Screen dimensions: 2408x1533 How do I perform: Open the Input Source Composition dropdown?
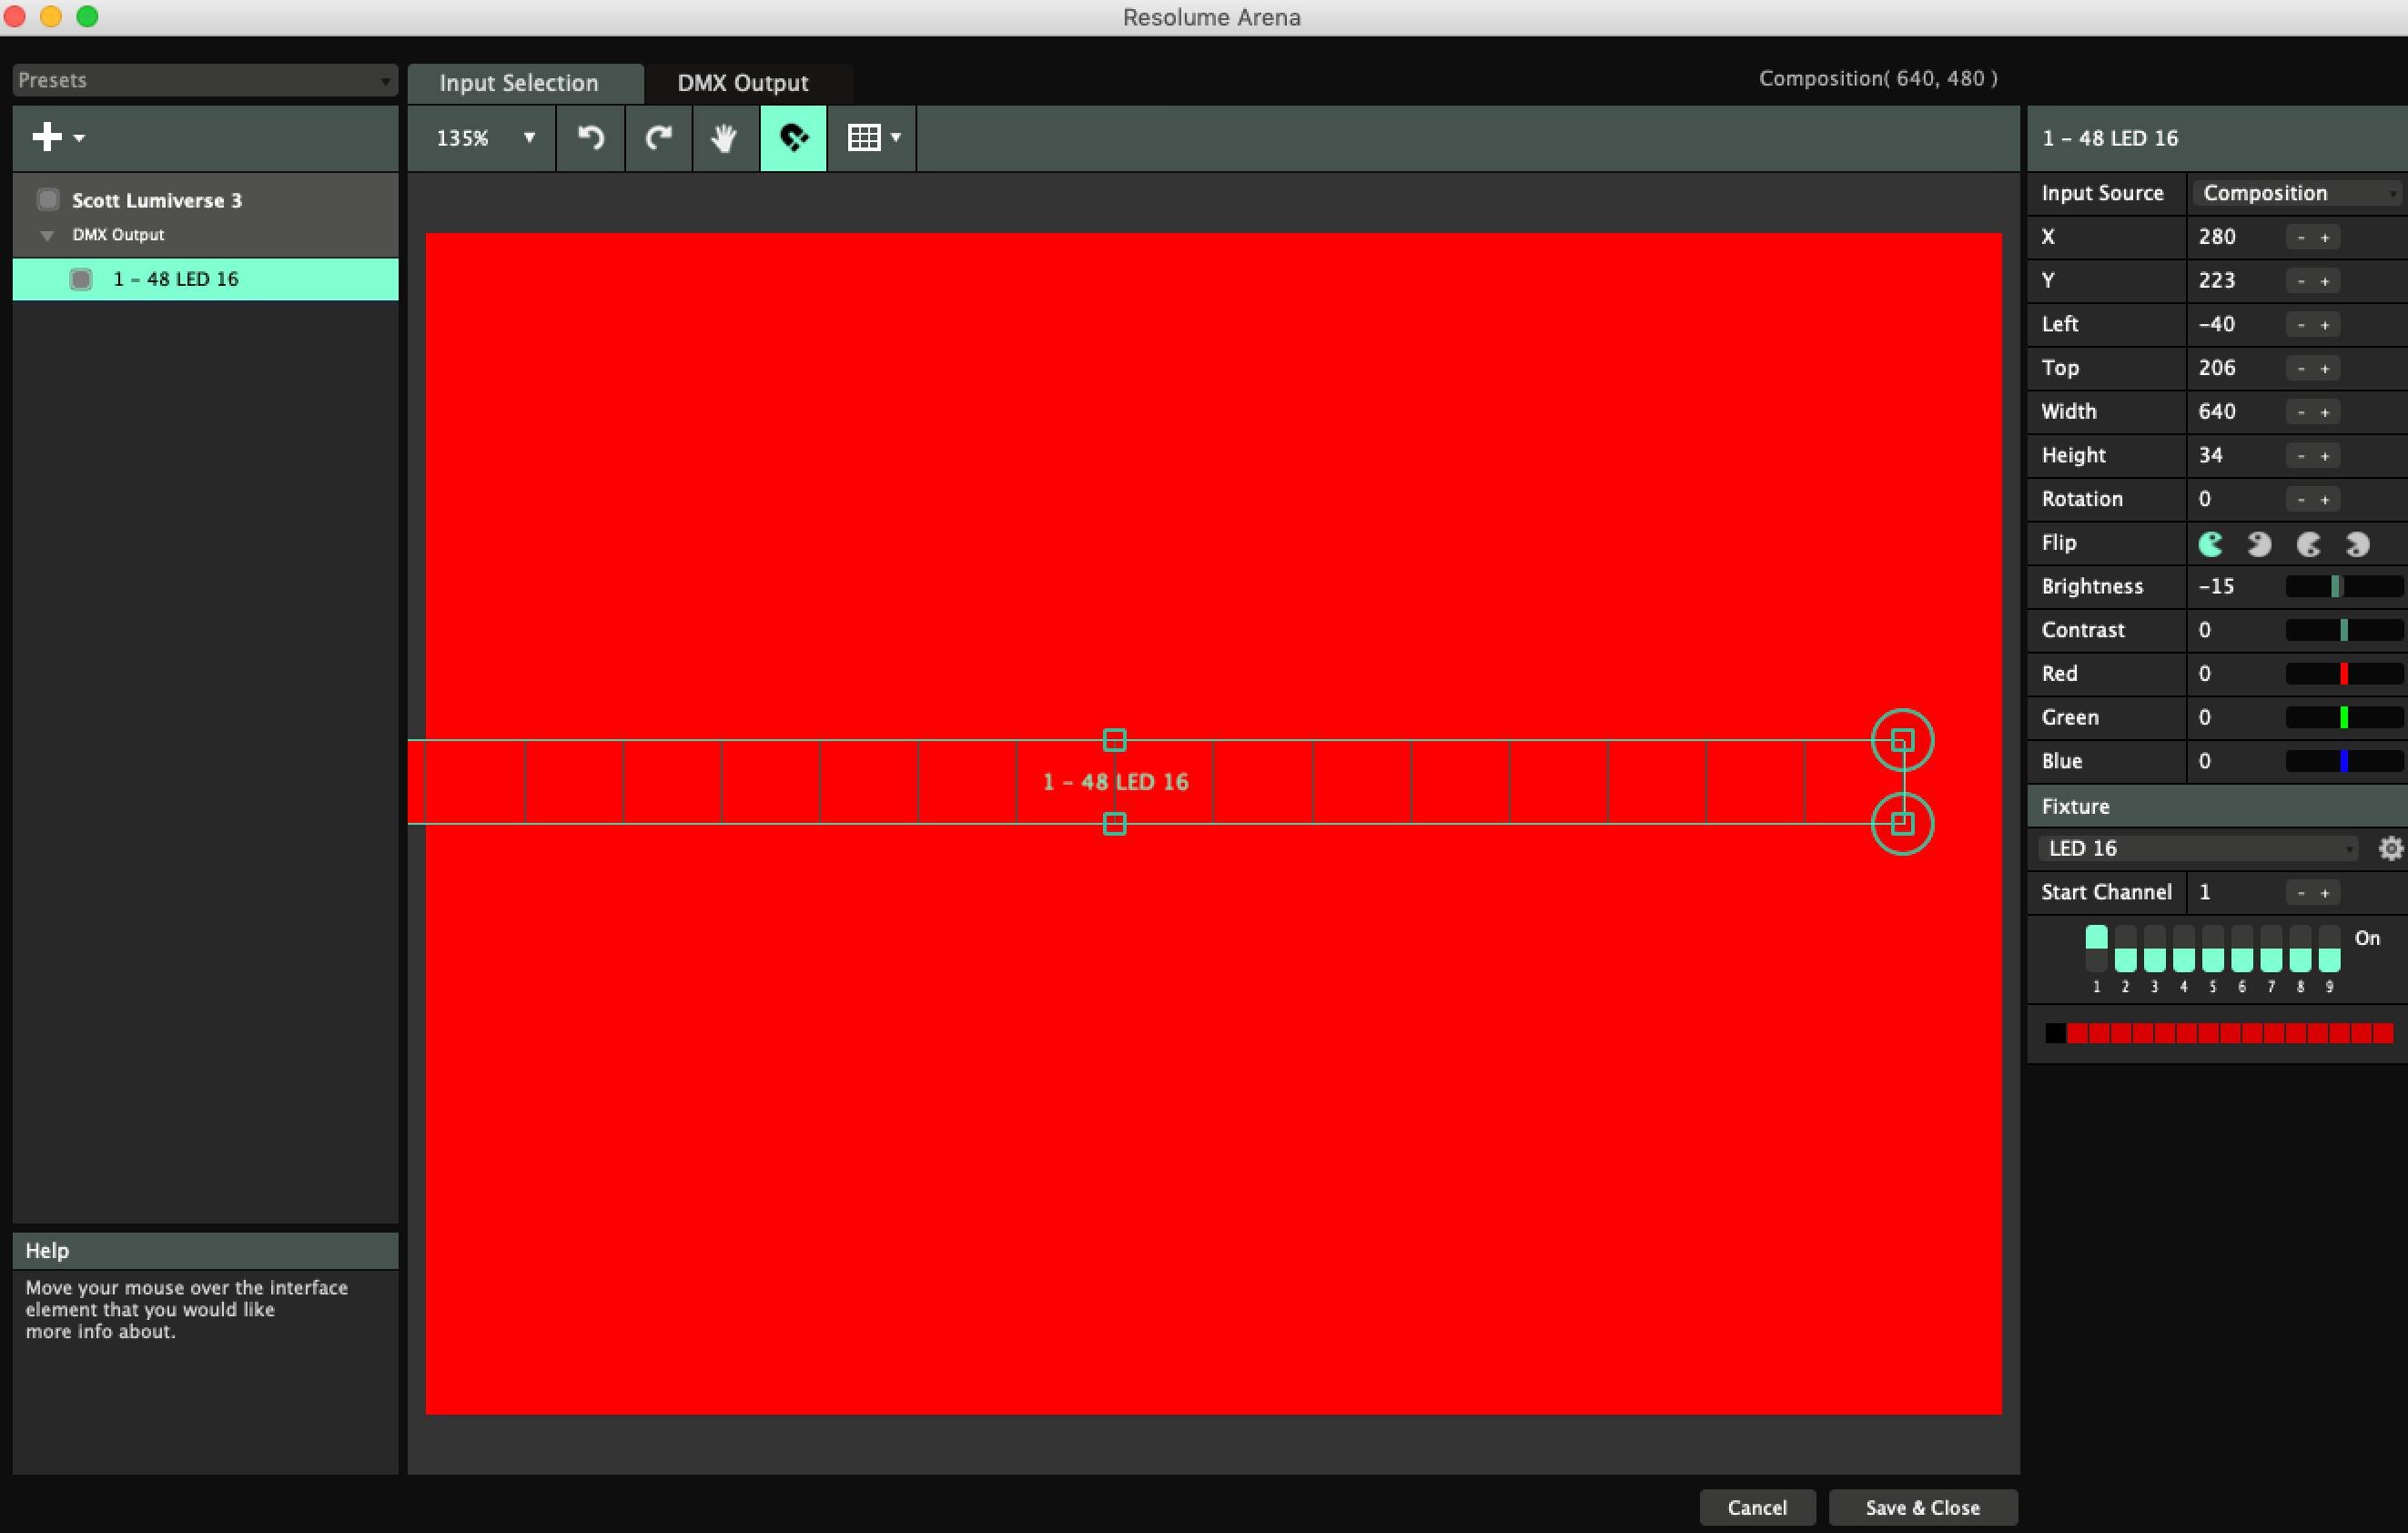coord(2296,193)
